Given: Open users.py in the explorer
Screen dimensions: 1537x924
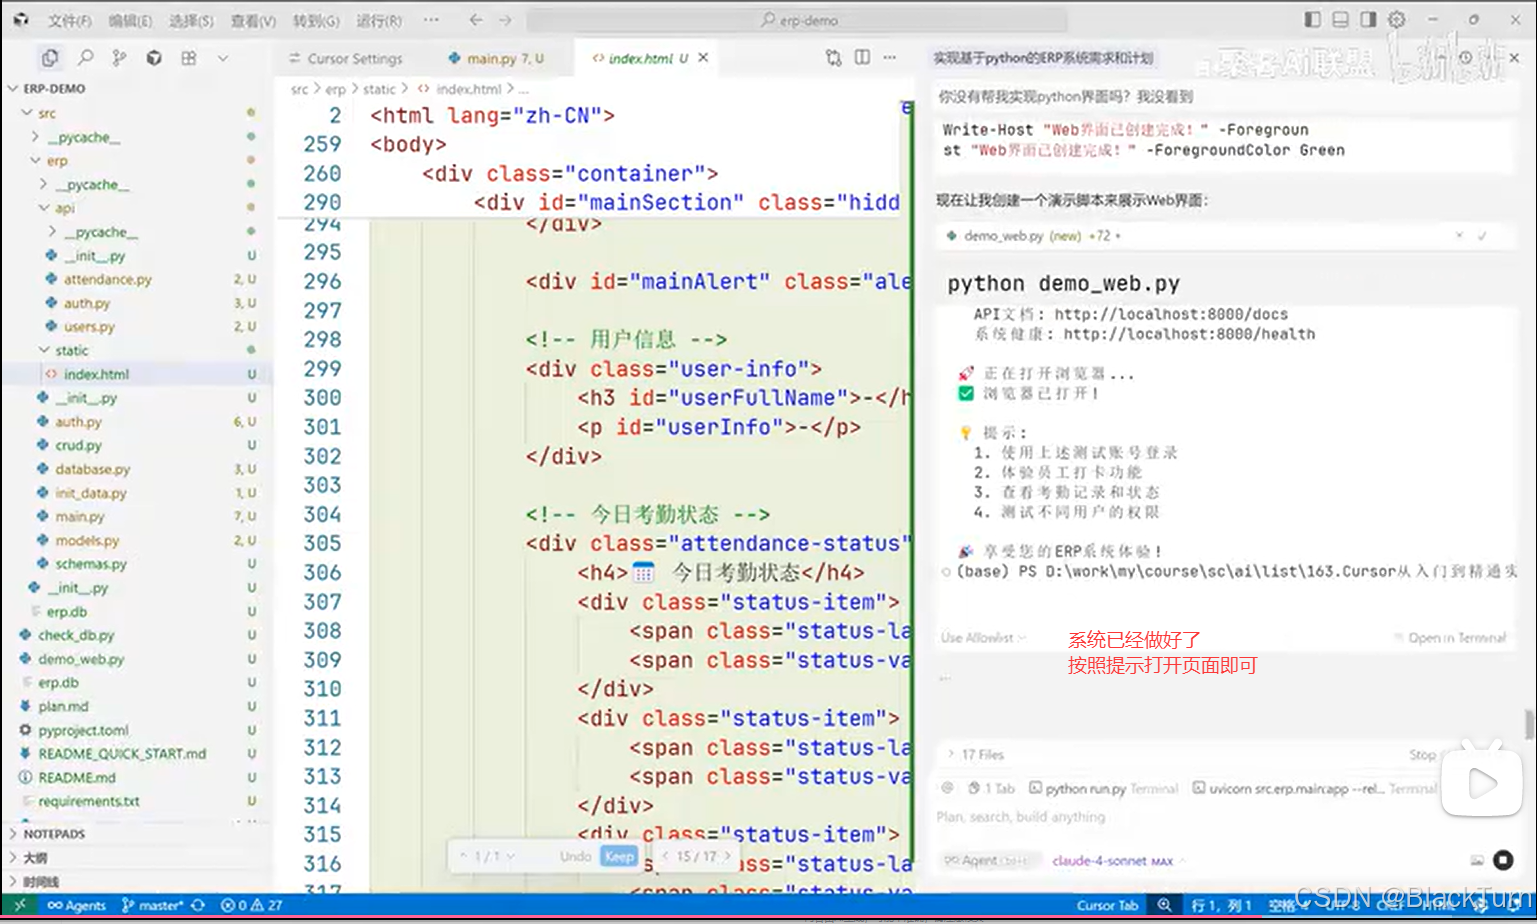Looking at the screenshot, I should point(89,326).
